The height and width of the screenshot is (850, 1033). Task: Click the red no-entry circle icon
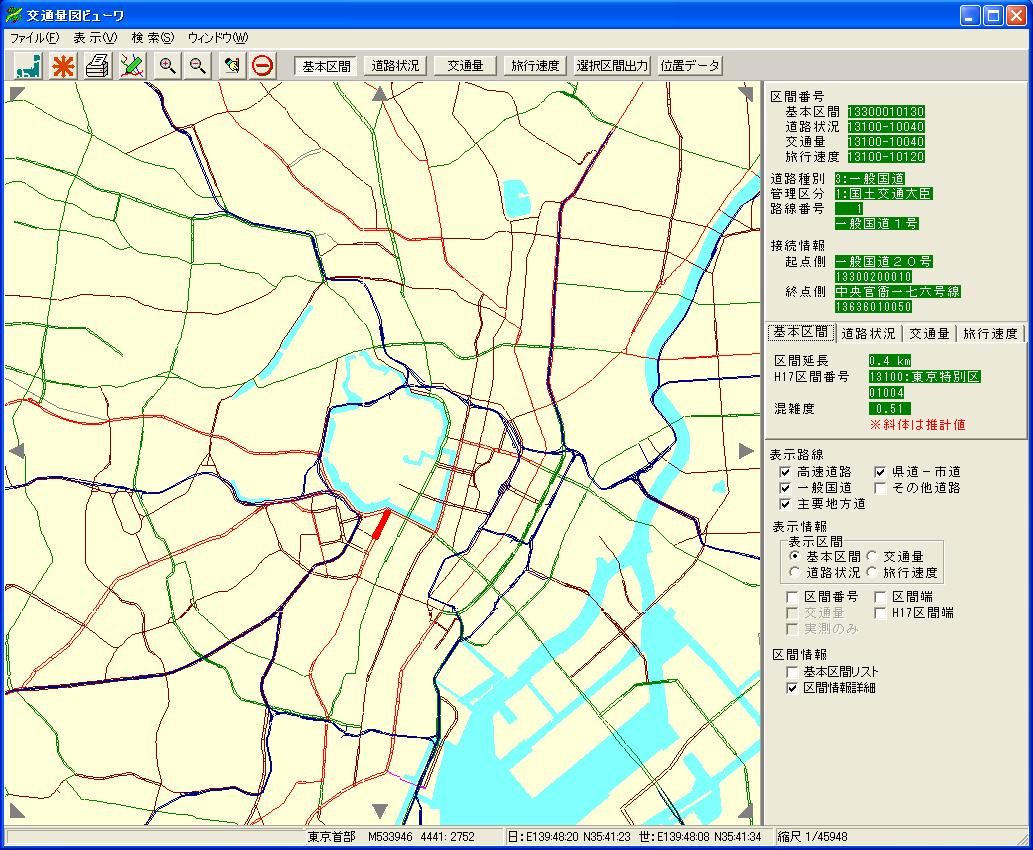[263, 66]
